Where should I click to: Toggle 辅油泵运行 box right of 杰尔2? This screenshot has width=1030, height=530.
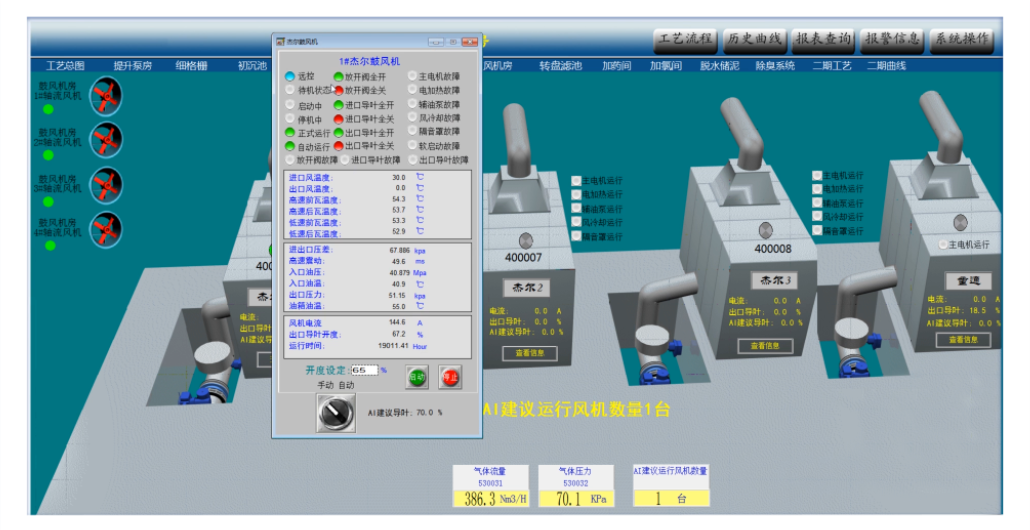pos(576,208)
